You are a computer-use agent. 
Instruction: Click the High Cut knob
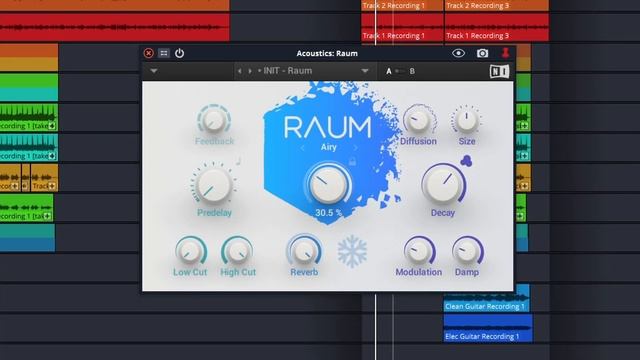(x=238, y=251)
